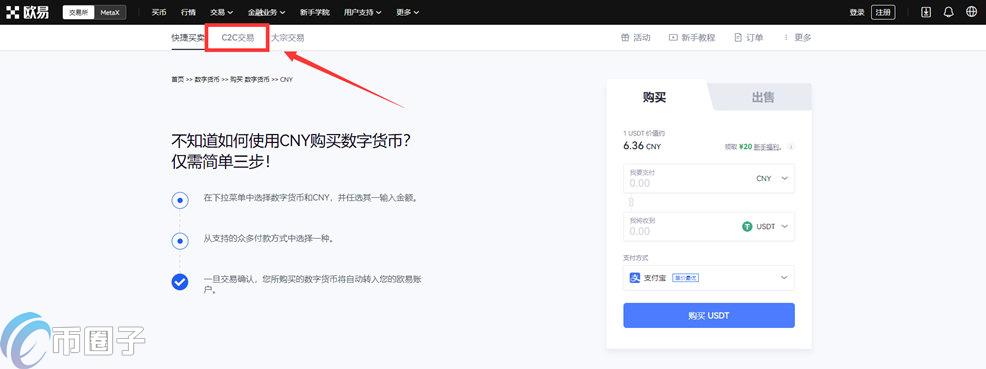Click the 领取 ¥20 新手福利 link
Viewport: 986px width, 369px height.
point(753,147)
